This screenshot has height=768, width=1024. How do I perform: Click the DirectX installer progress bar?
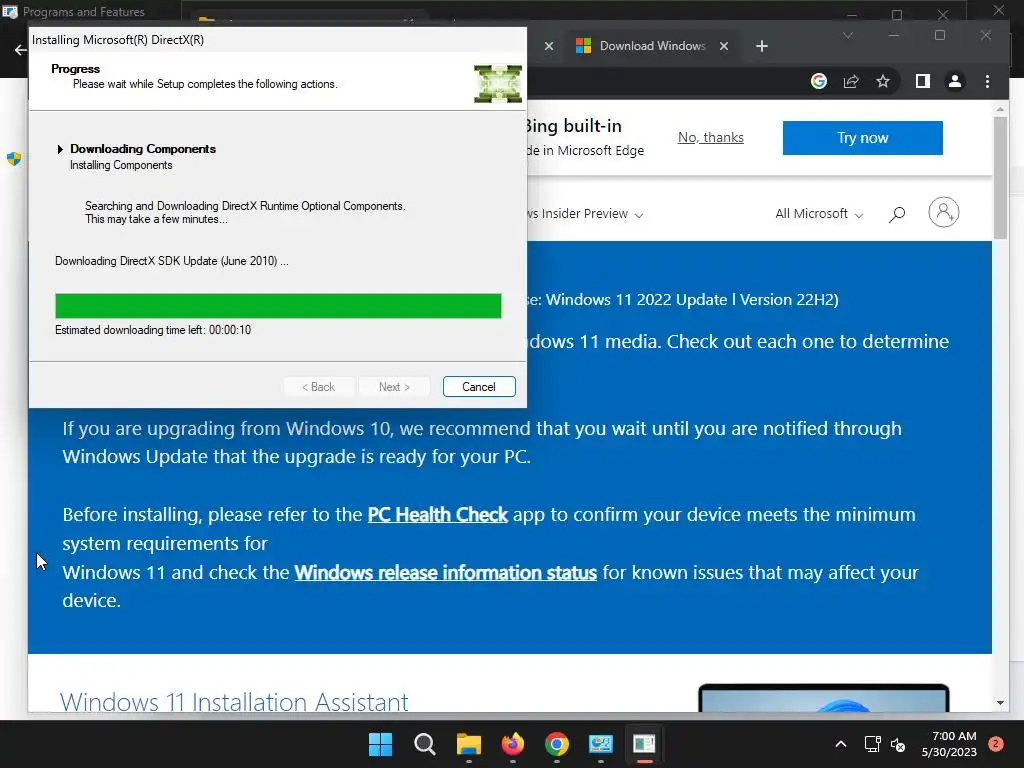(x=278, y=306)
